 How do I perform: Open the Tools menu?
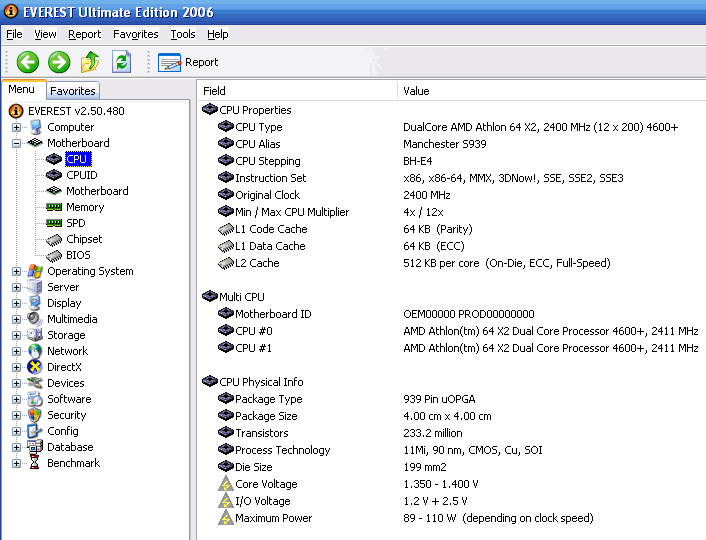[x=183, y=34]
